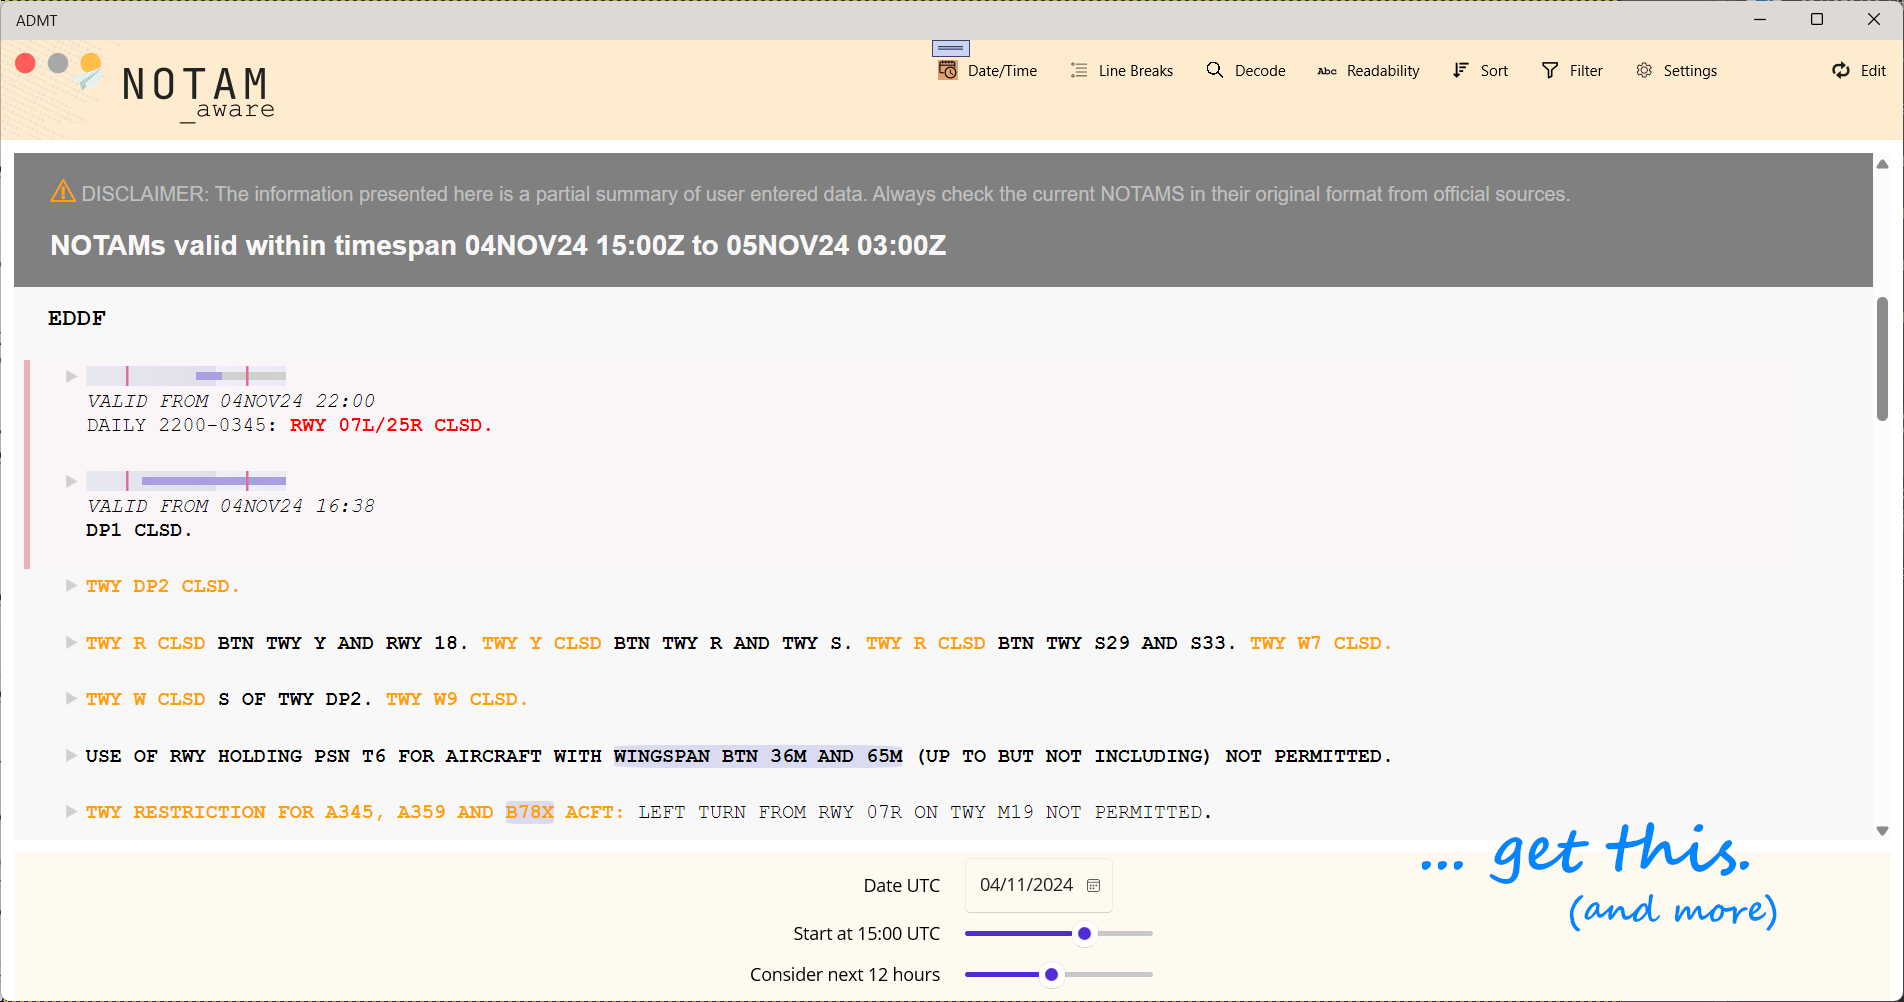Open the calendar picker in date field
The height and width of the screenshot is (1002, 1904).
click(x=1093, y=886)
